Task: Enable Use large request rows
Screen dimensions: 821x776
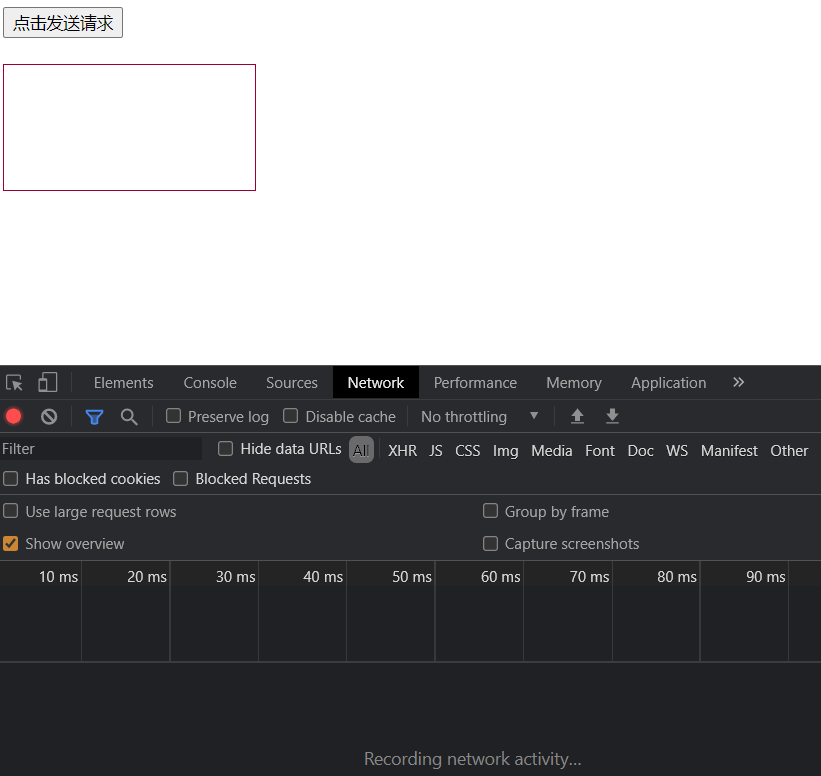Action: coord(10,511)
